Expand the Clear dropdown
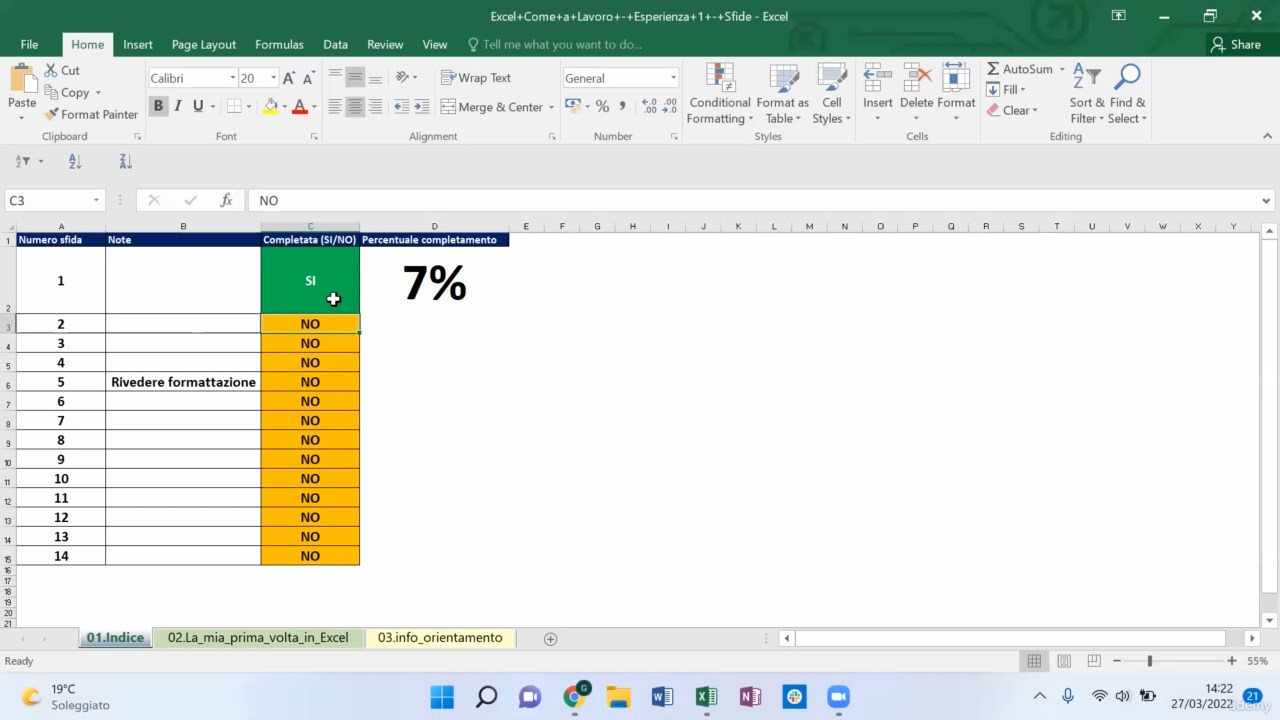1280x720 pixels. [x=1035, y=110]
